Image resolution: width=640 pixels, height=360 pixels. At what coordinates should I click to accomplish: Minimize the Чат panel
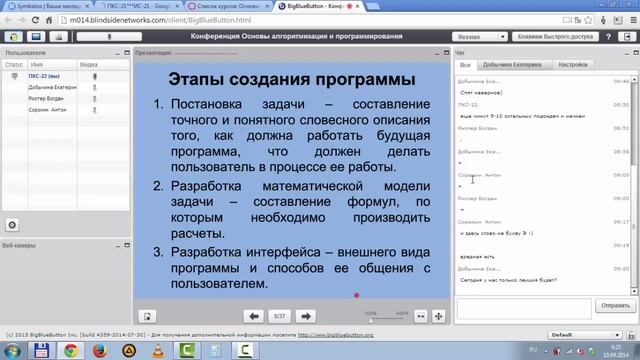tap(627, 53)
